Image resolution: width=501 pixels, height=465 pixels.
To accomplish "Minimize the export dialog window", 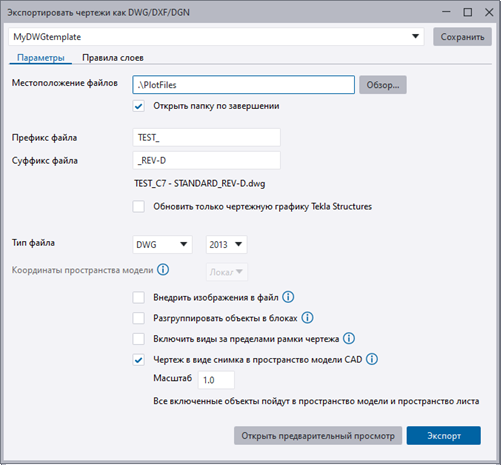I will pyautogui.click(x=446, y=12).
